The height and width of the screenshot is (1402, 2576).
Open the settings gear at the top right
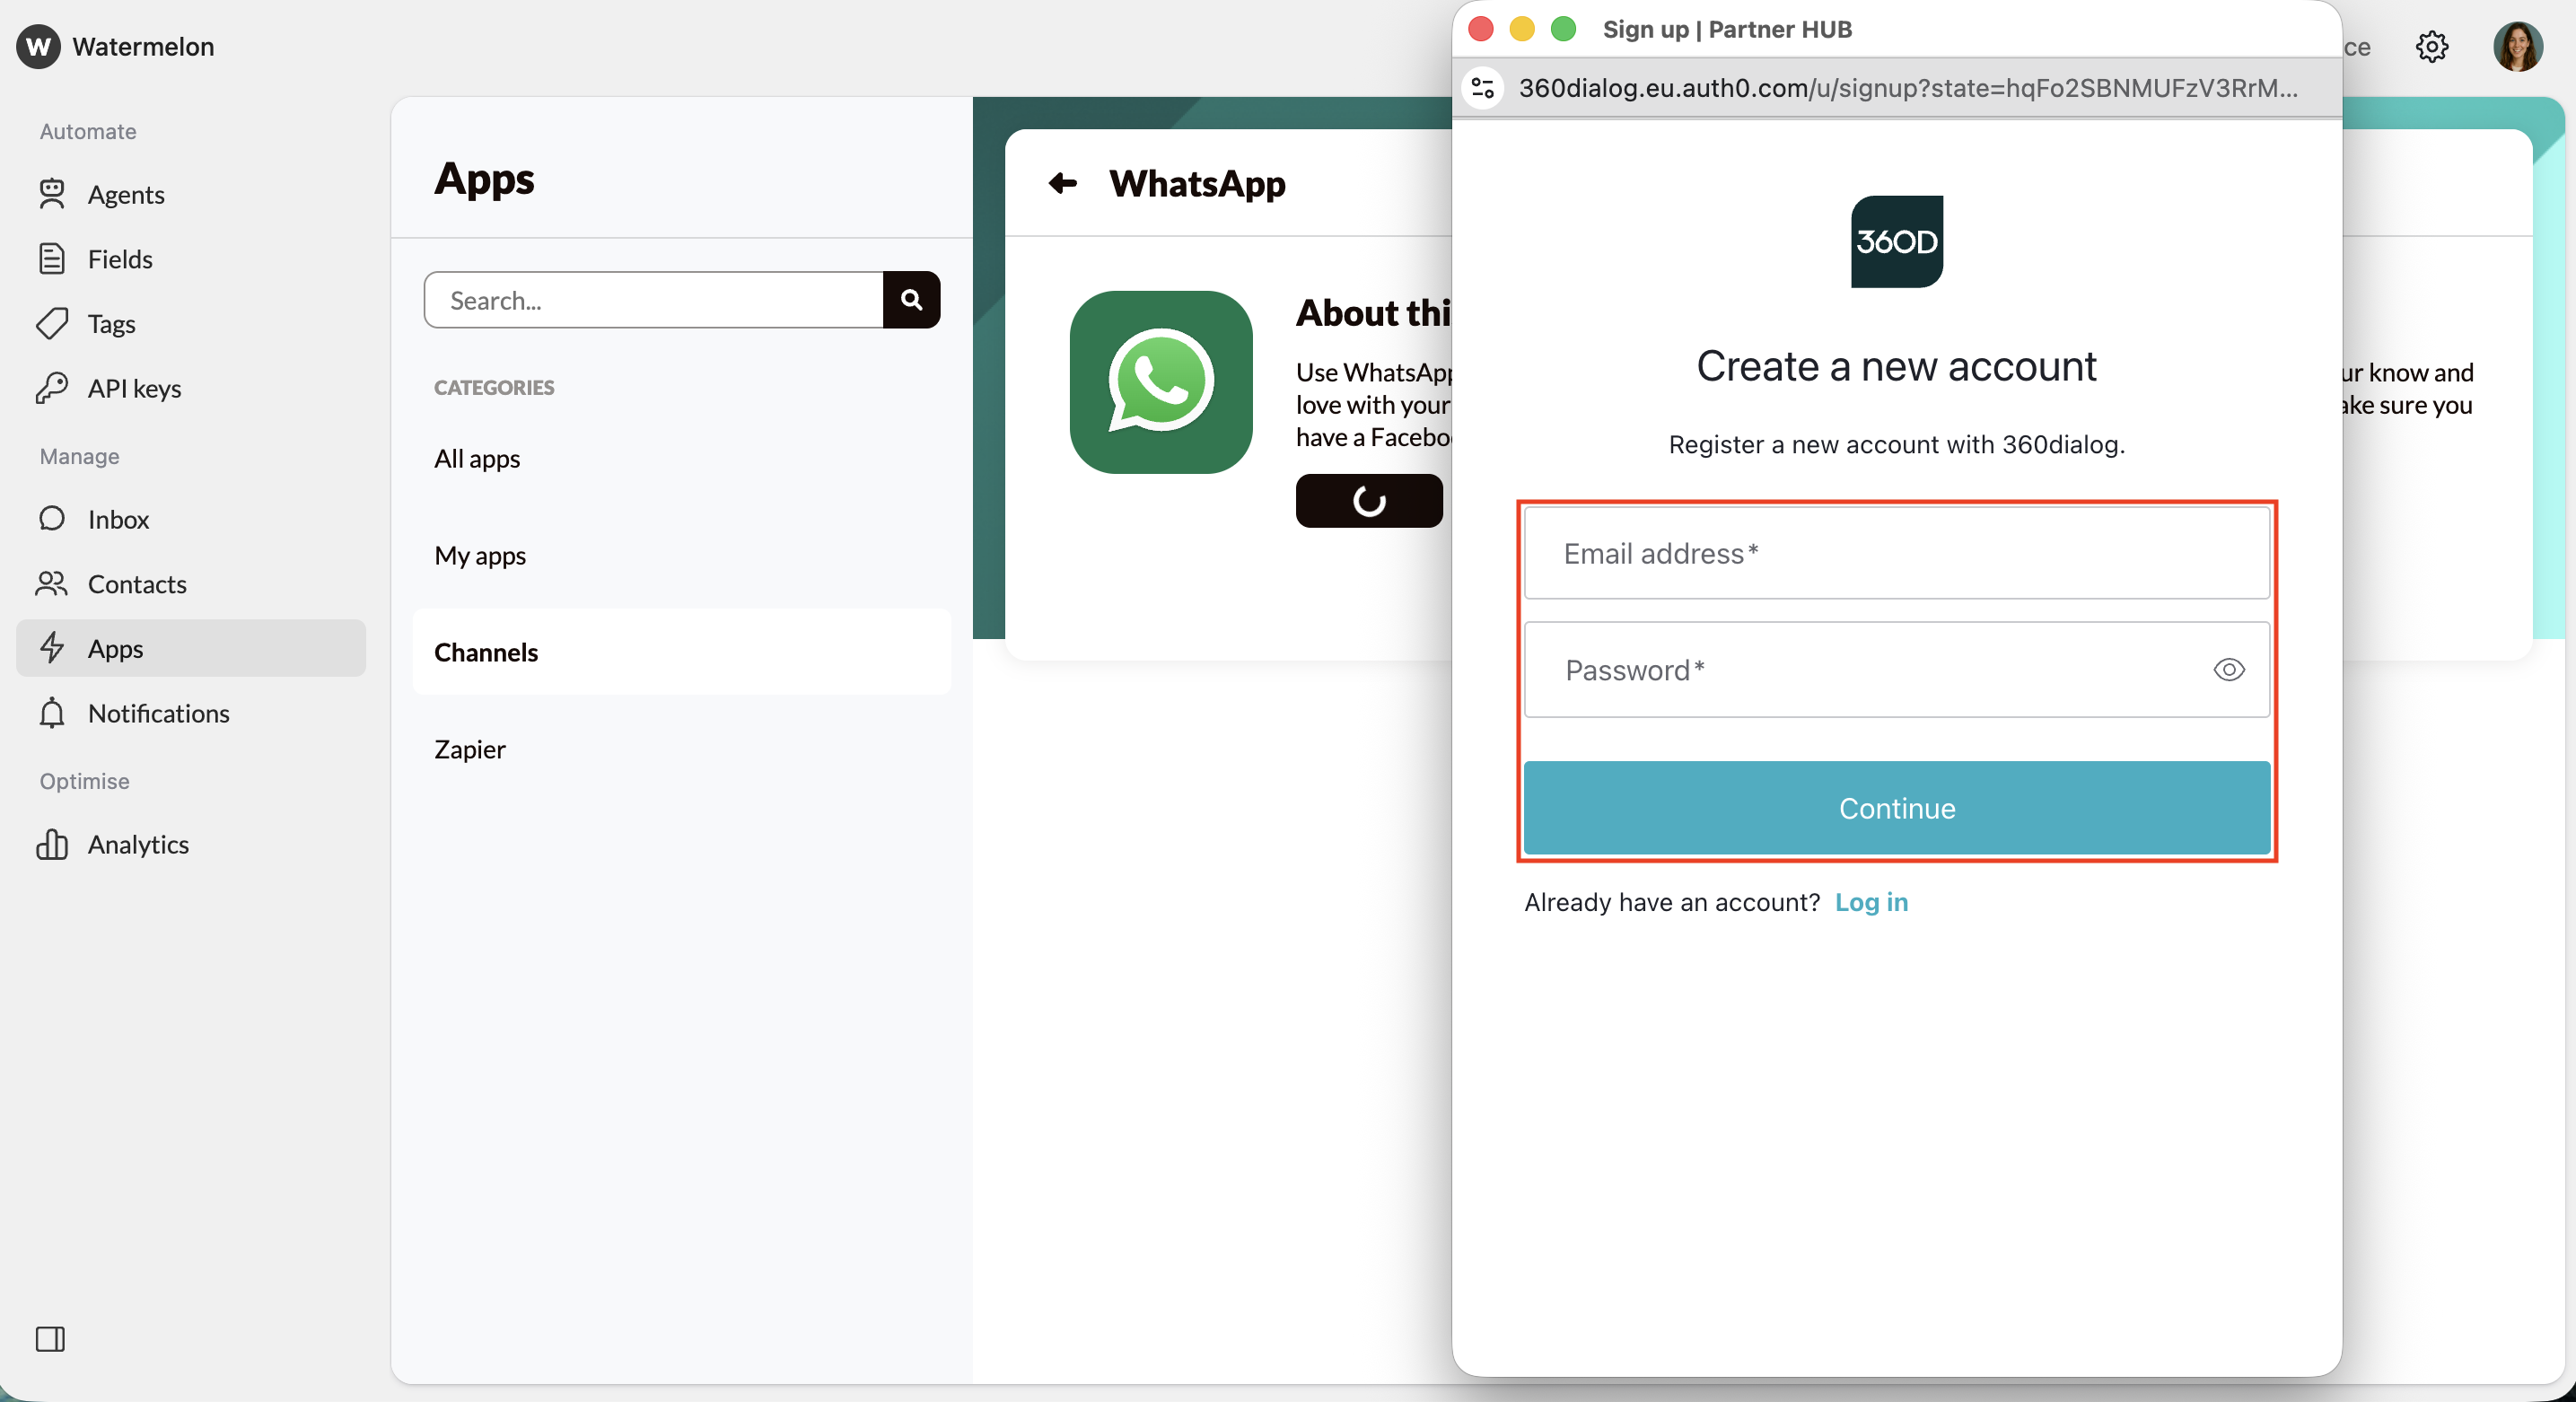(x=2432, y=47)
